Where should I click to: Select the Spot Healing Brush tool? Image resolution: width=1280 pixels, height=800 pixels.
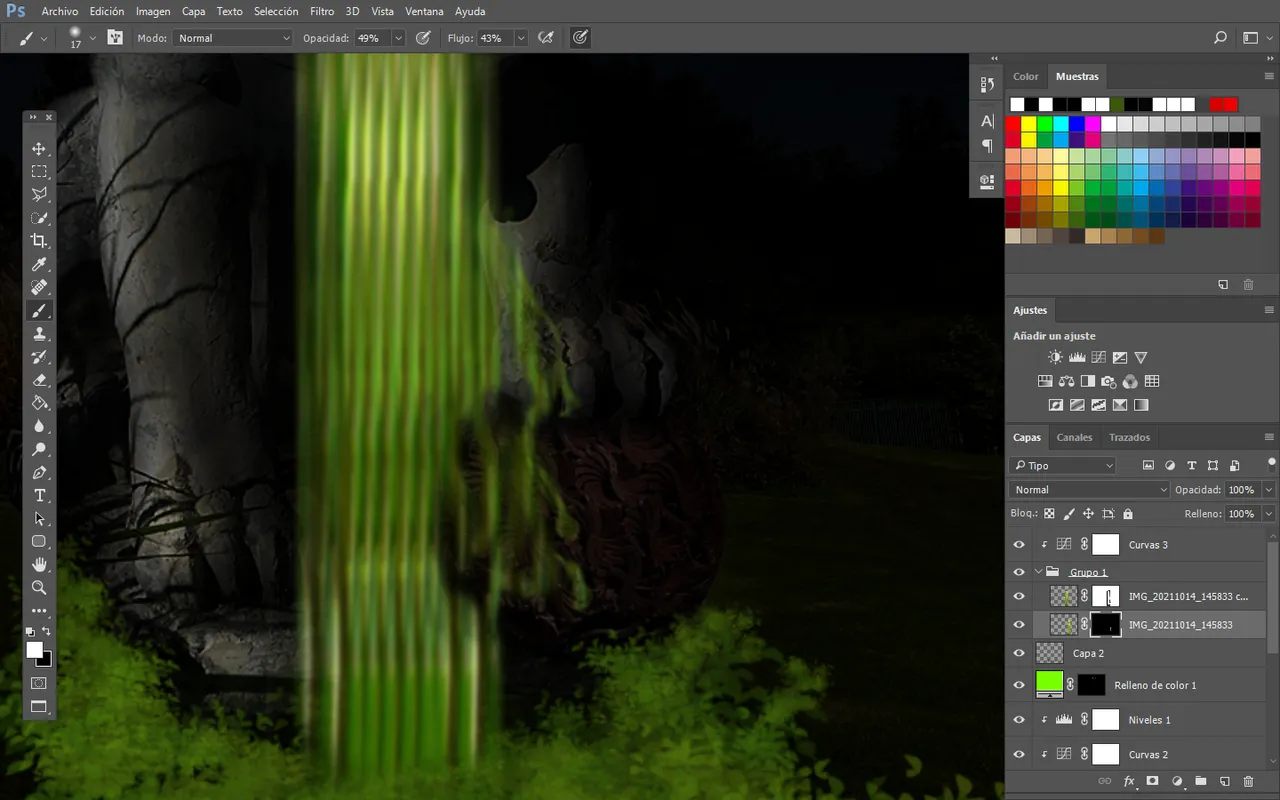[x=39, y=287]
